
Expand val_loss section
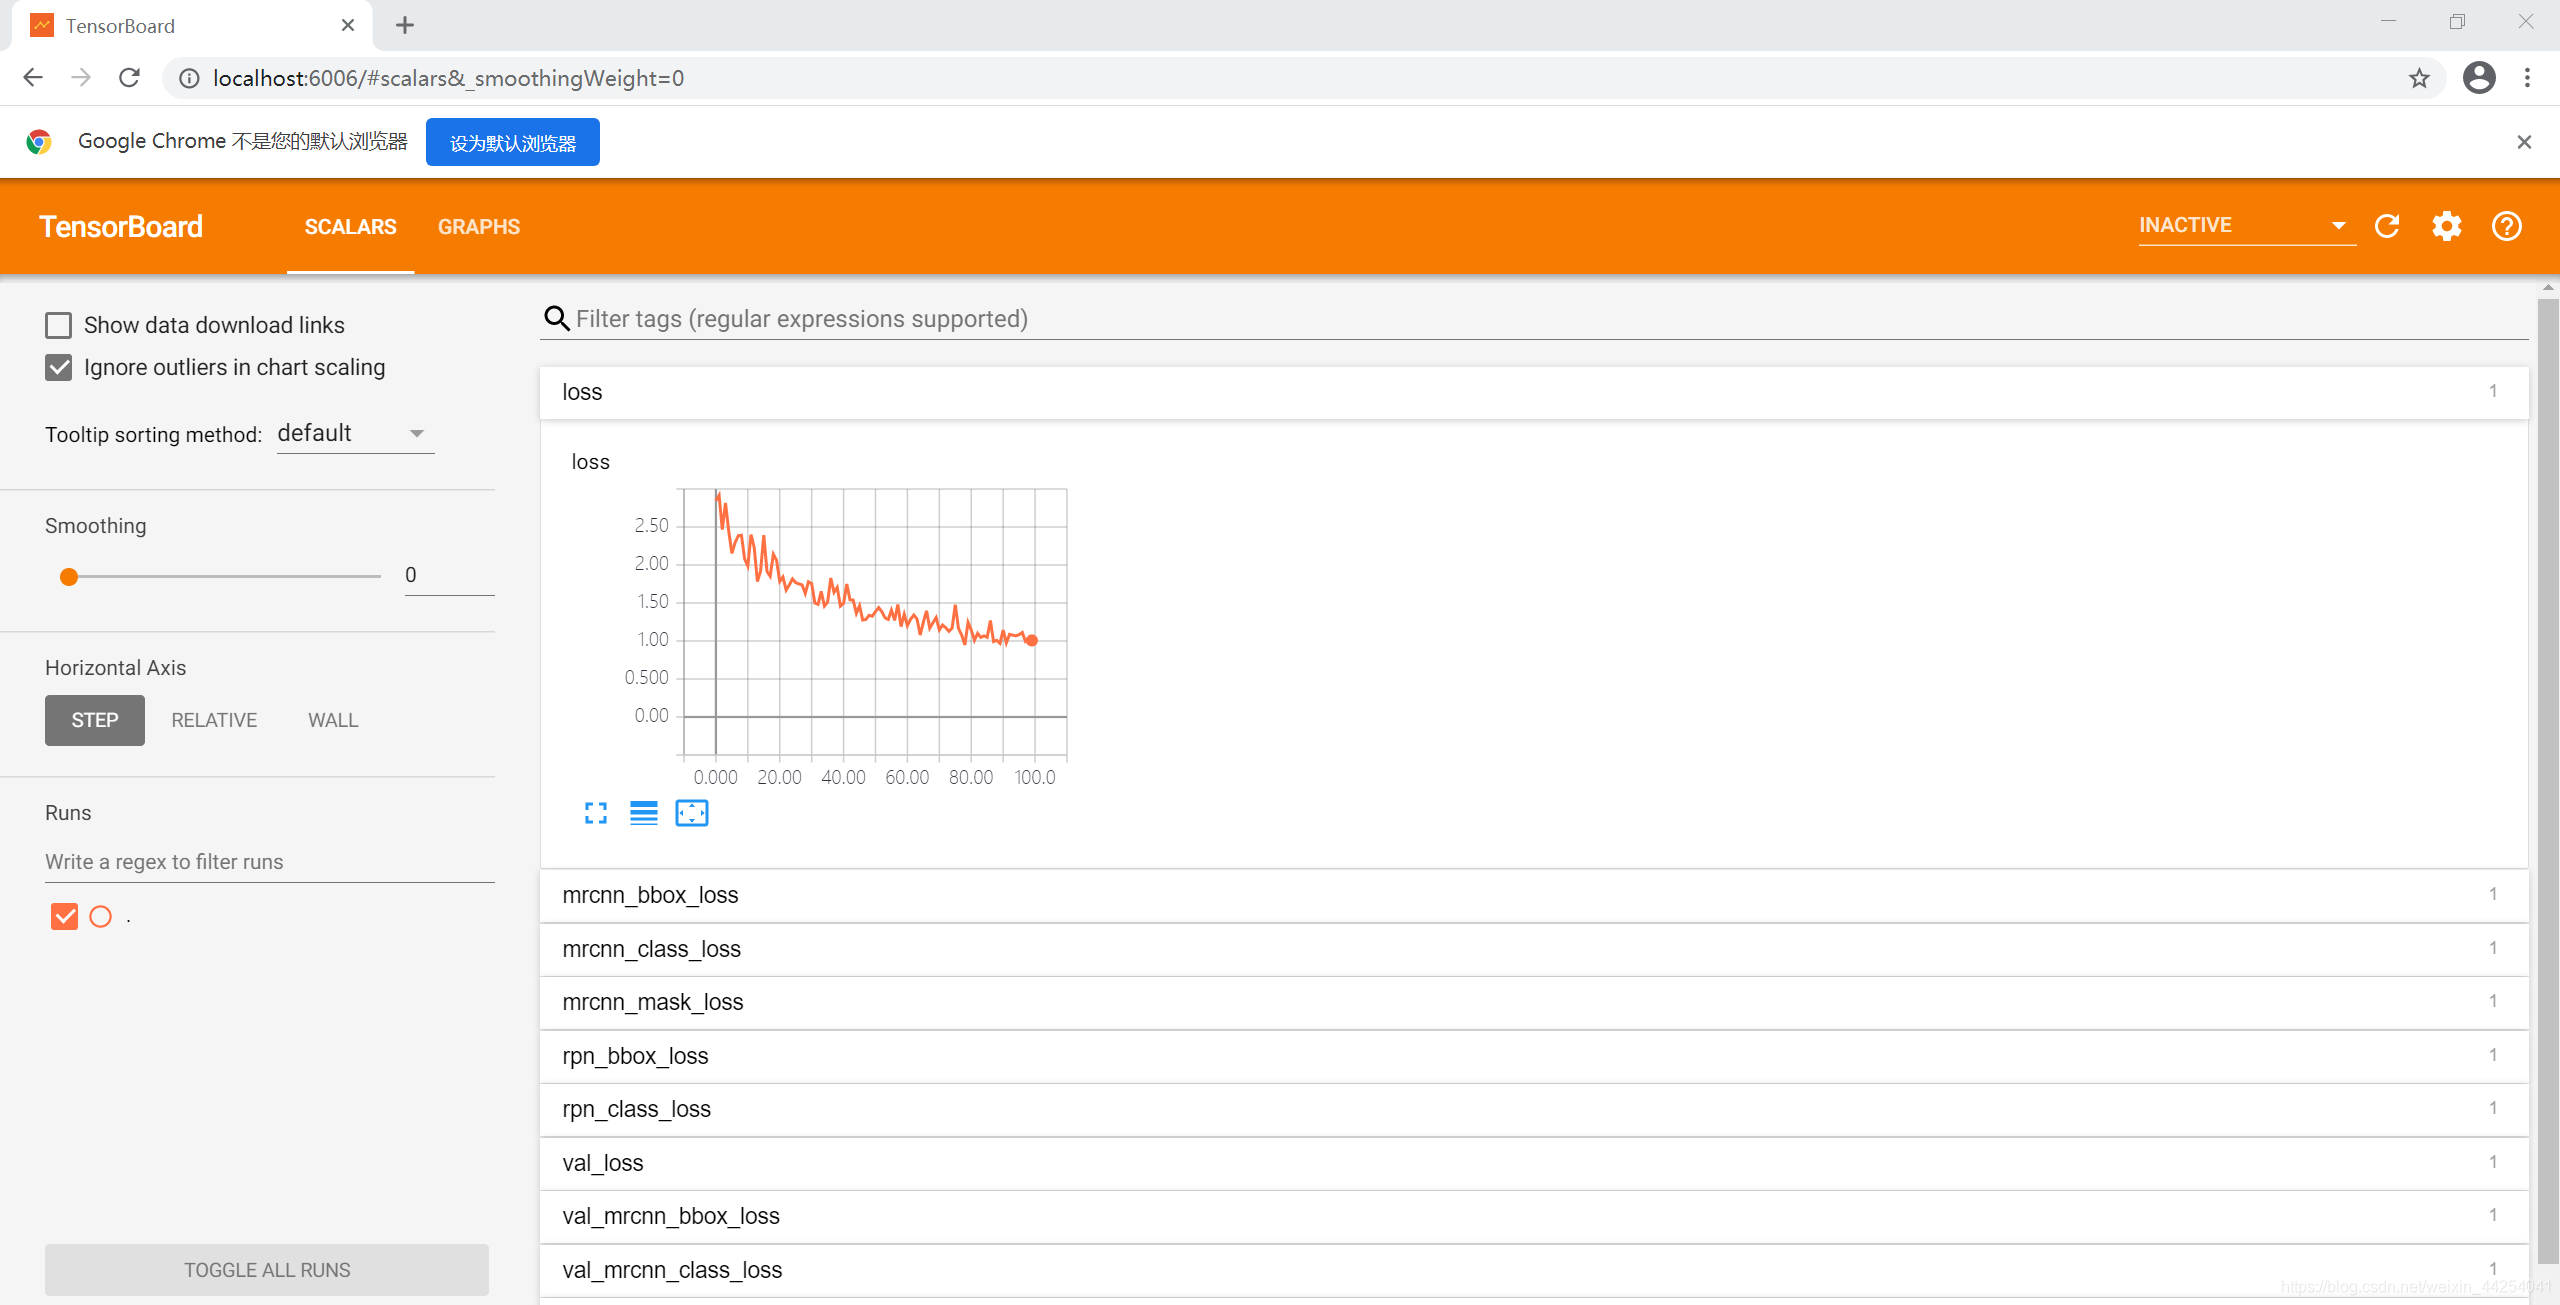[1534, 1163]
